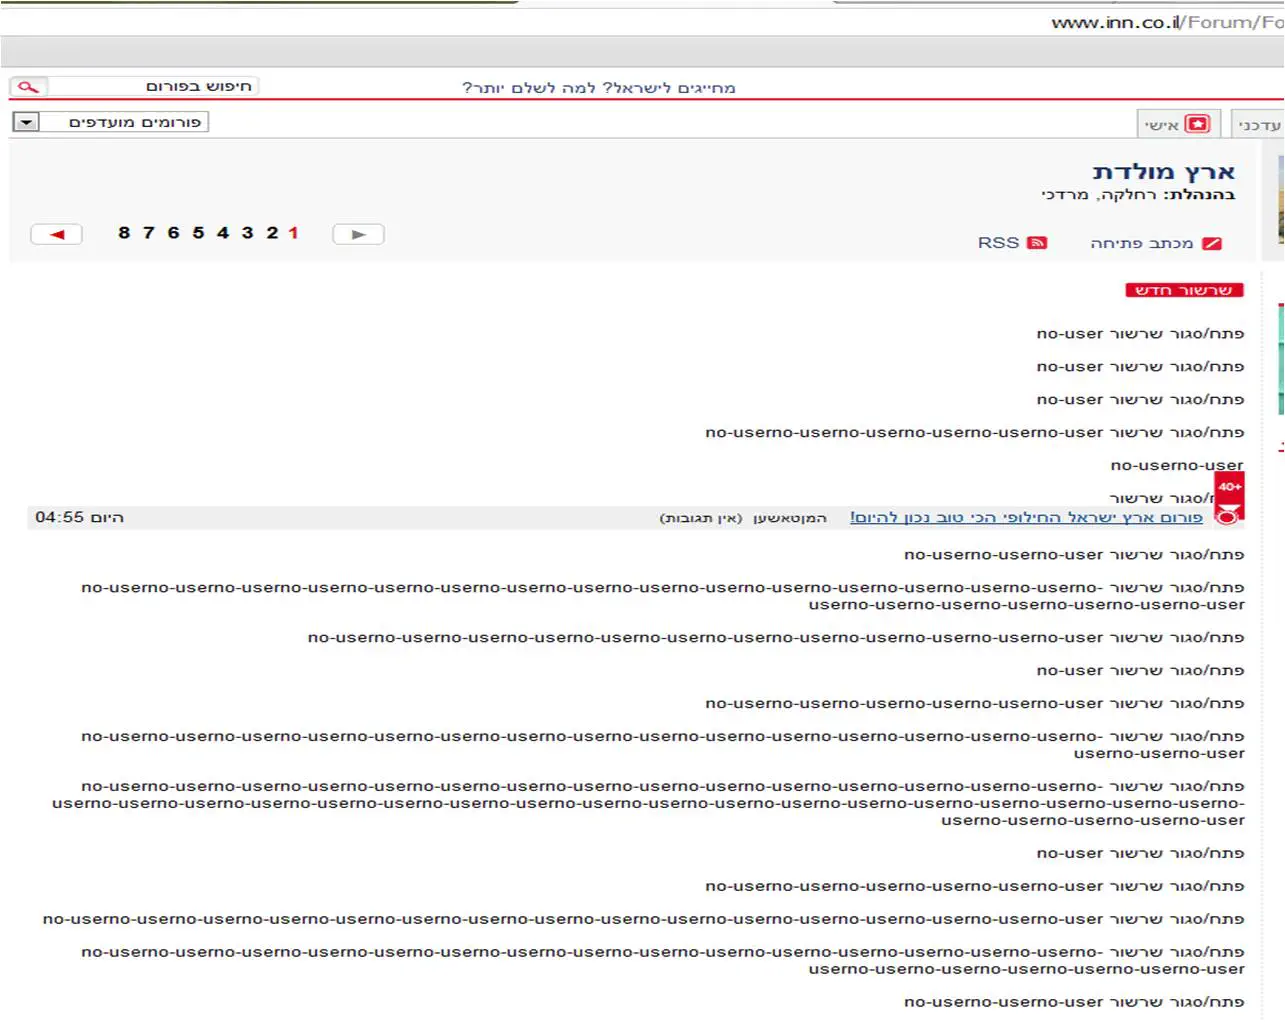
Task: Click the dropdown arrow of favorite forums
Action: [x=26, y=122]
